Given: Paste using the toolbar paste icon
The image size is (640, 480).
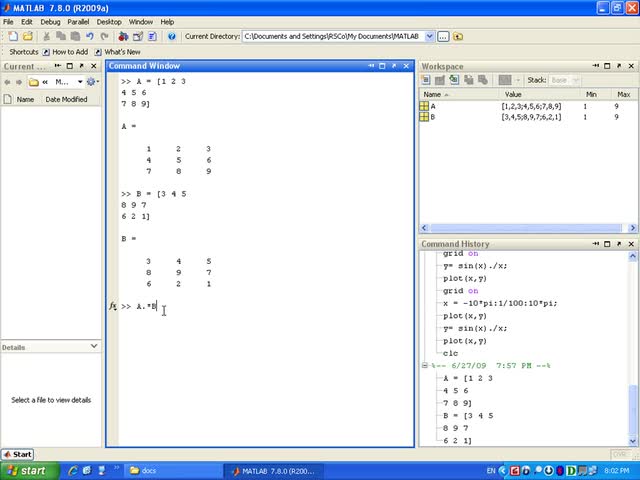Looking at the screenshot, I should [x=75, y=36].
